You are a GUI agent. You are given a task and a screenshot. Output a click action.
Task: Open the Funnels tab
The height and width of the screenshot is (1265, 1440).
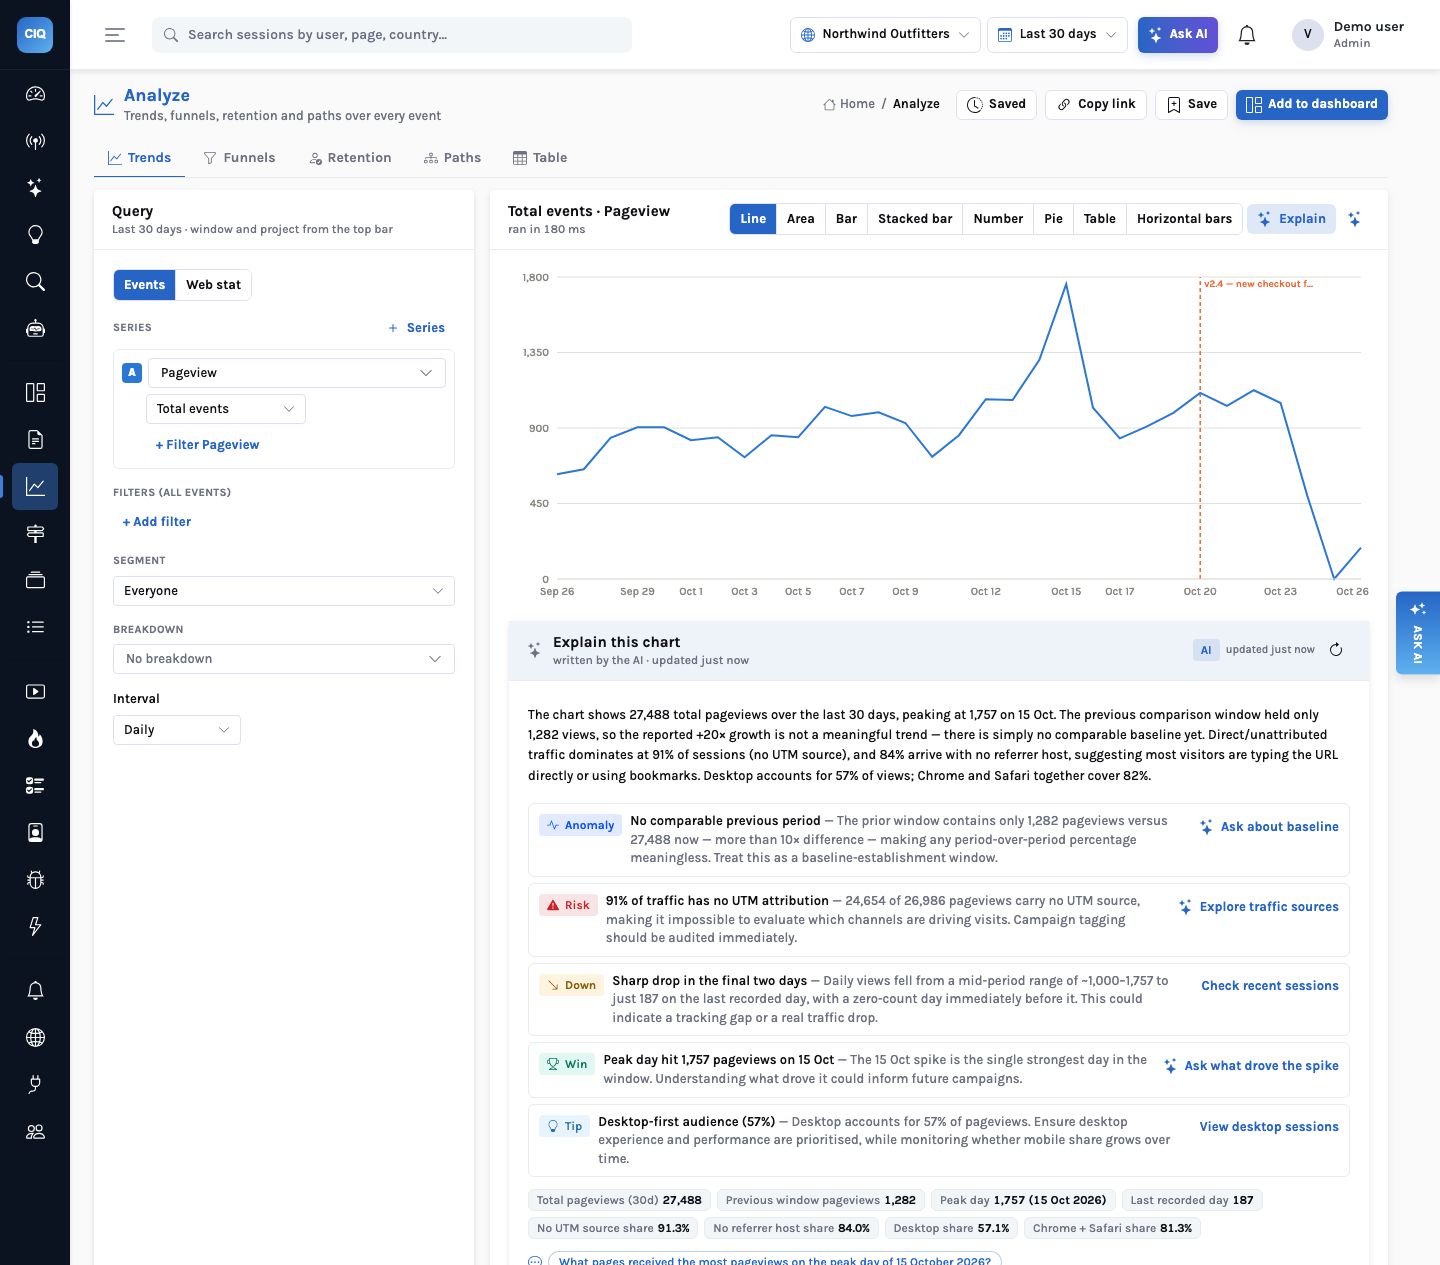(239, 158)
